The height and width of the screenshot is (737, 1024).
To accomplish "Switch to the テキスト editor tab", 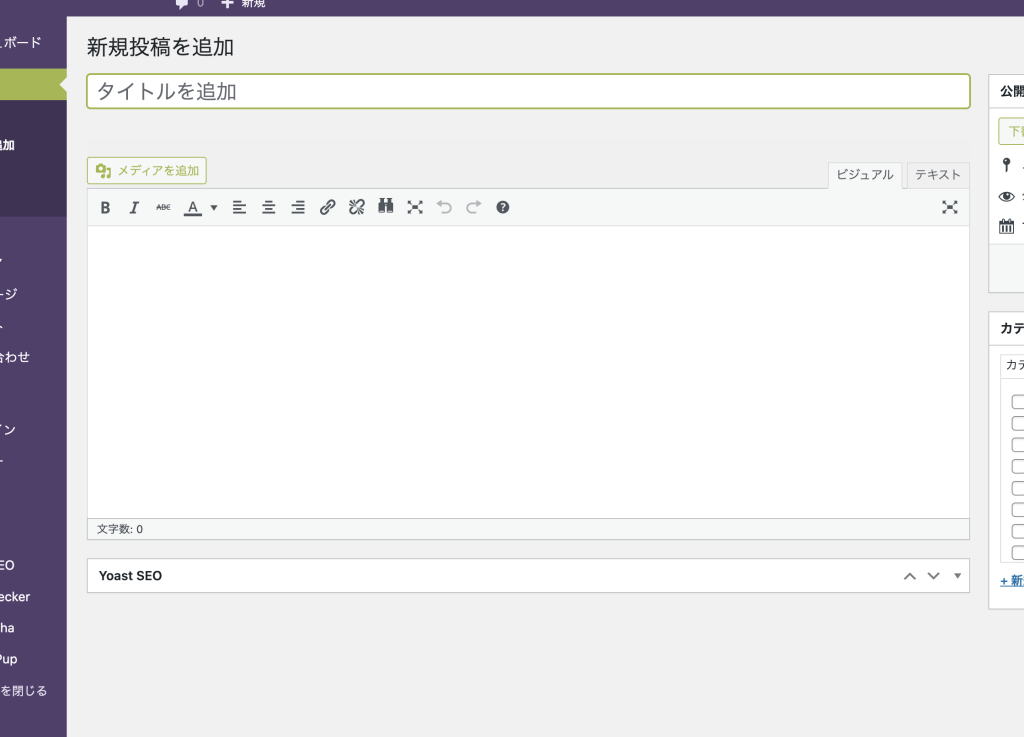I will 937,175.
